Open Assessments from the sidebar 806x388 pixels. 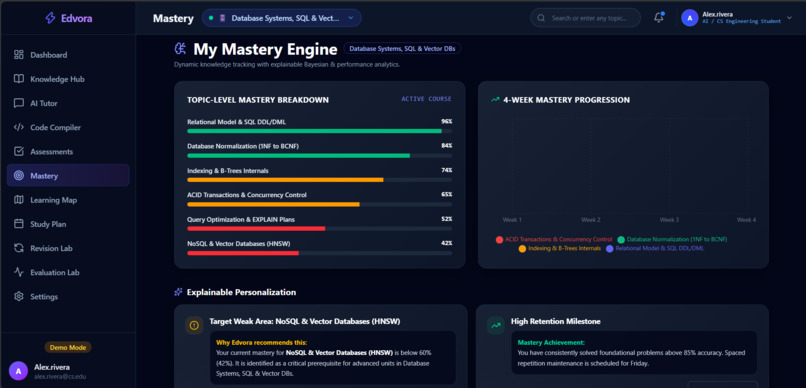[x=68, y=152]
